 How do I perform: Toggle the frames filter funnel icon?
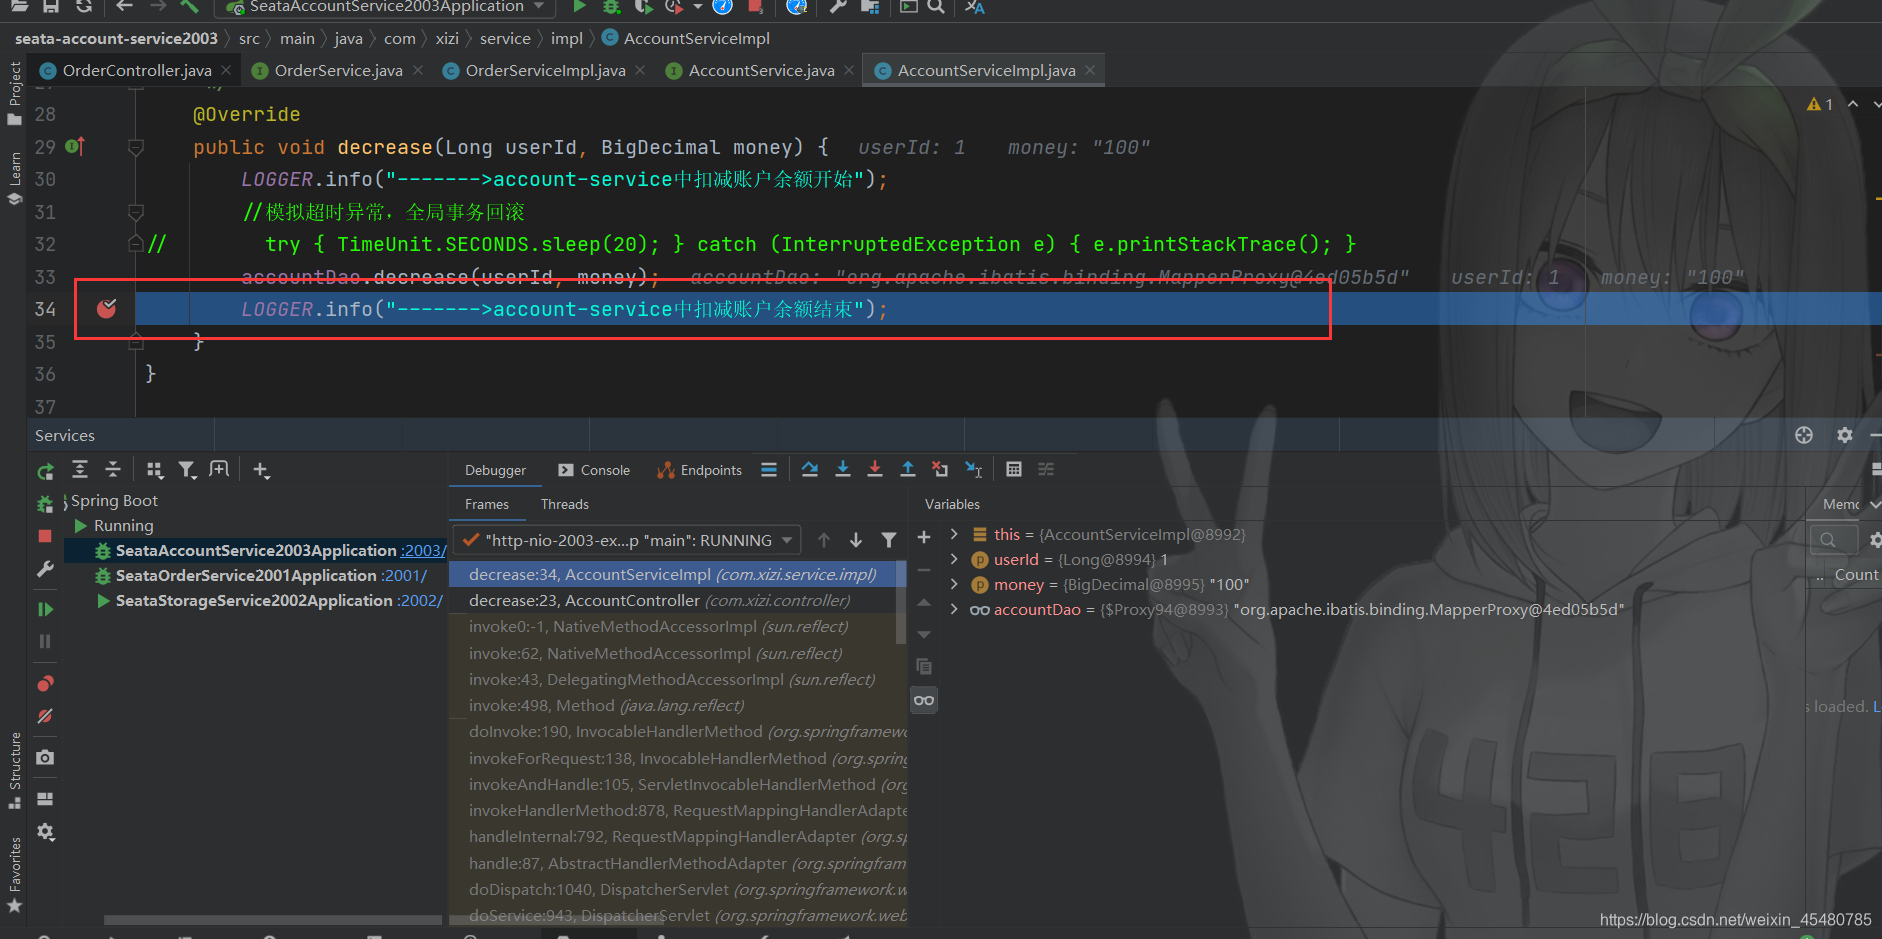pos(889,540)
